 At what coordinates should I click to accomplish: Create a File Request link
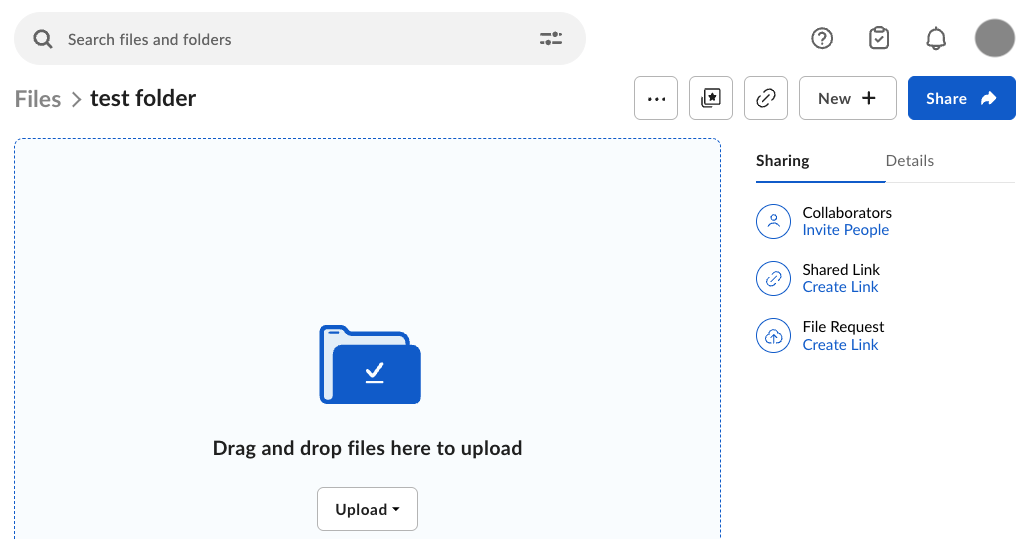click(x=840, y=345)
